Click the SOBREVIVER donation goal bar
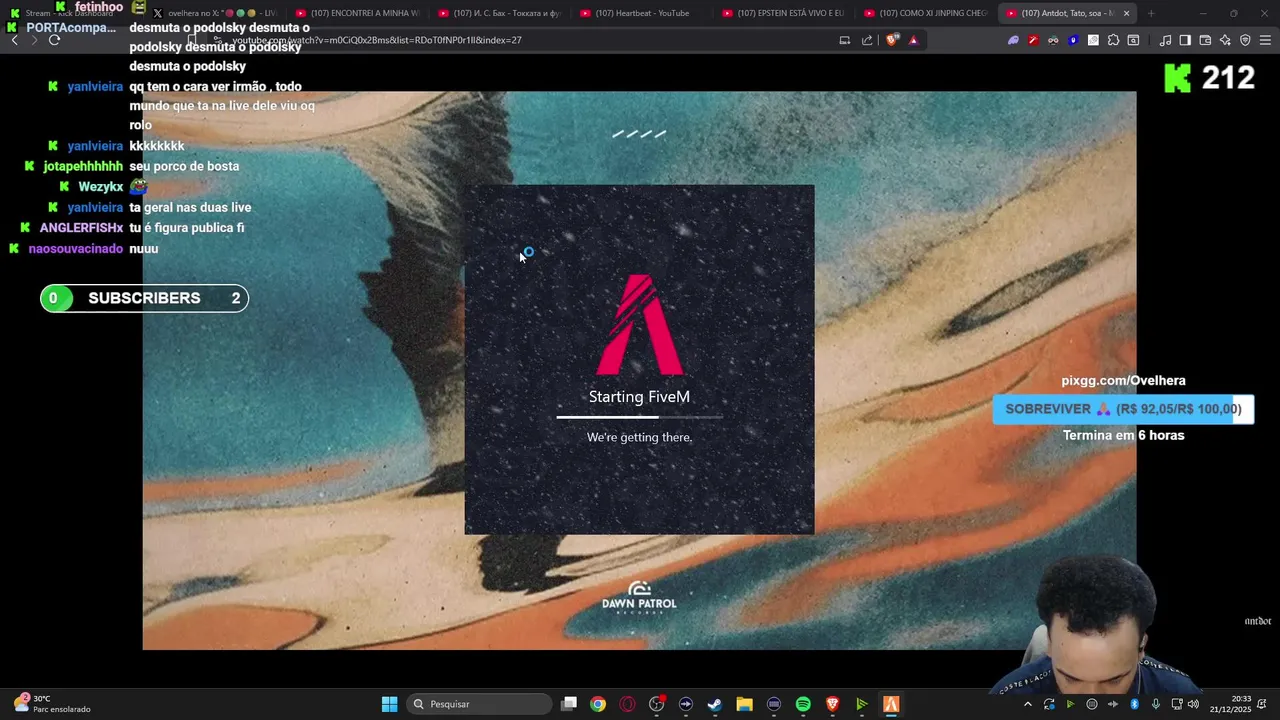The width and height of the screenshot is (1280, 720). point(1123,409)
